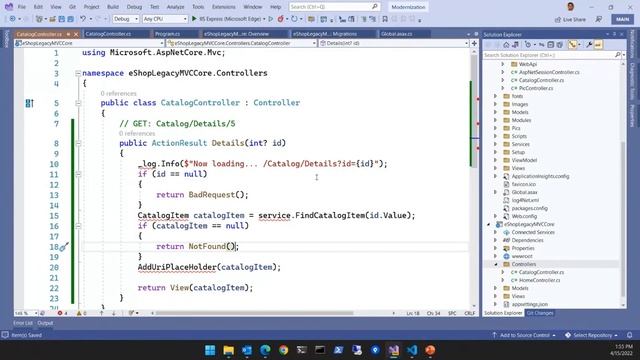The width and height of the screenshot is (640, 360).
Task: Open the Extensions menu
Action: 224,7
